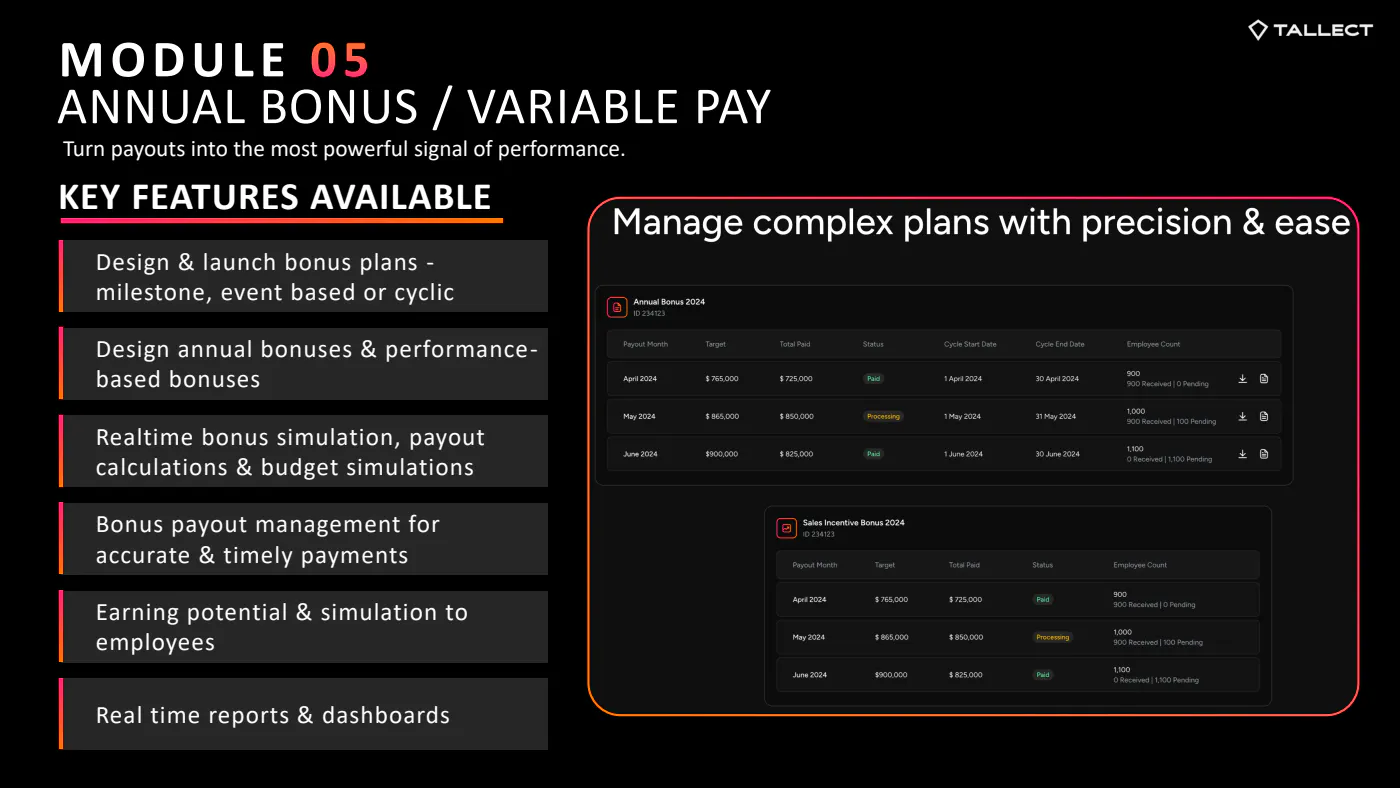
Task: Click the Processing badge in Annual Bonus May 2024 row
Action: [x=883, y=416]
